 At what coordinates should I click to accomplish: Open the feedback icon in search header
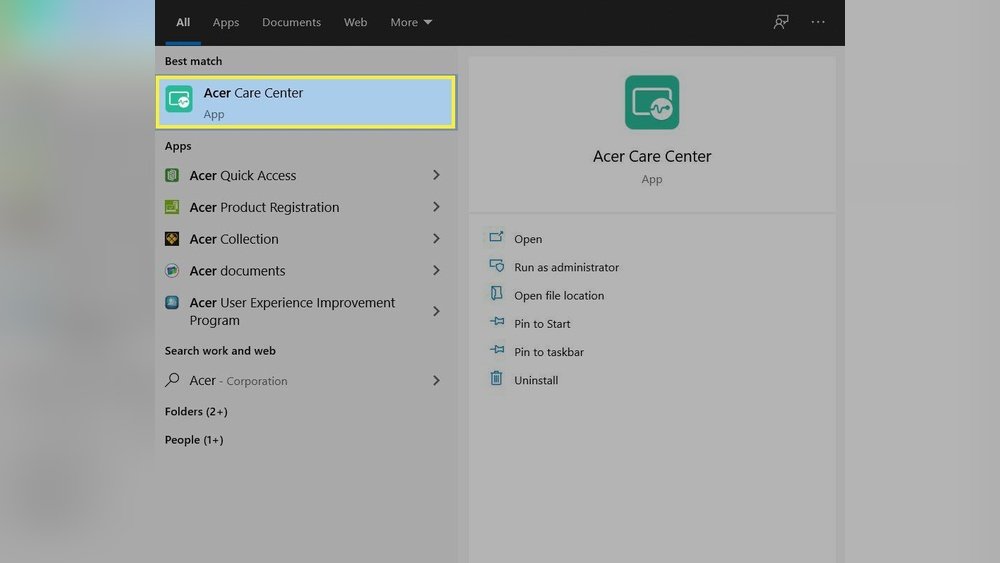point(781,22)
